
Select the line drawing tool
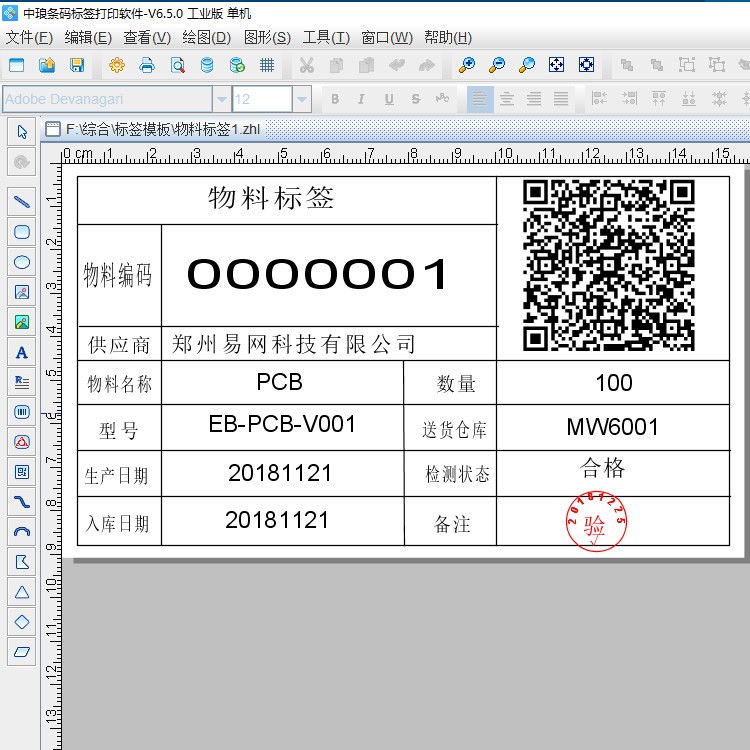(x=22, y=202)
